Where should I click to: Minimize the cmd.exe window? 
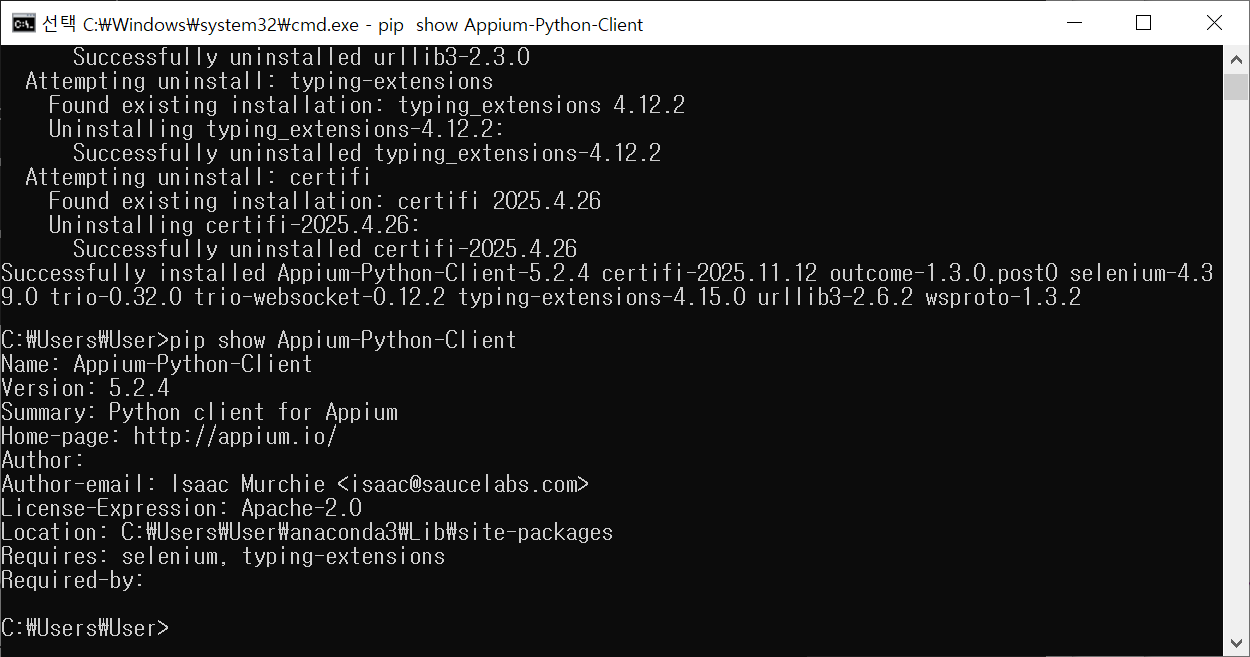[1074, 23]
